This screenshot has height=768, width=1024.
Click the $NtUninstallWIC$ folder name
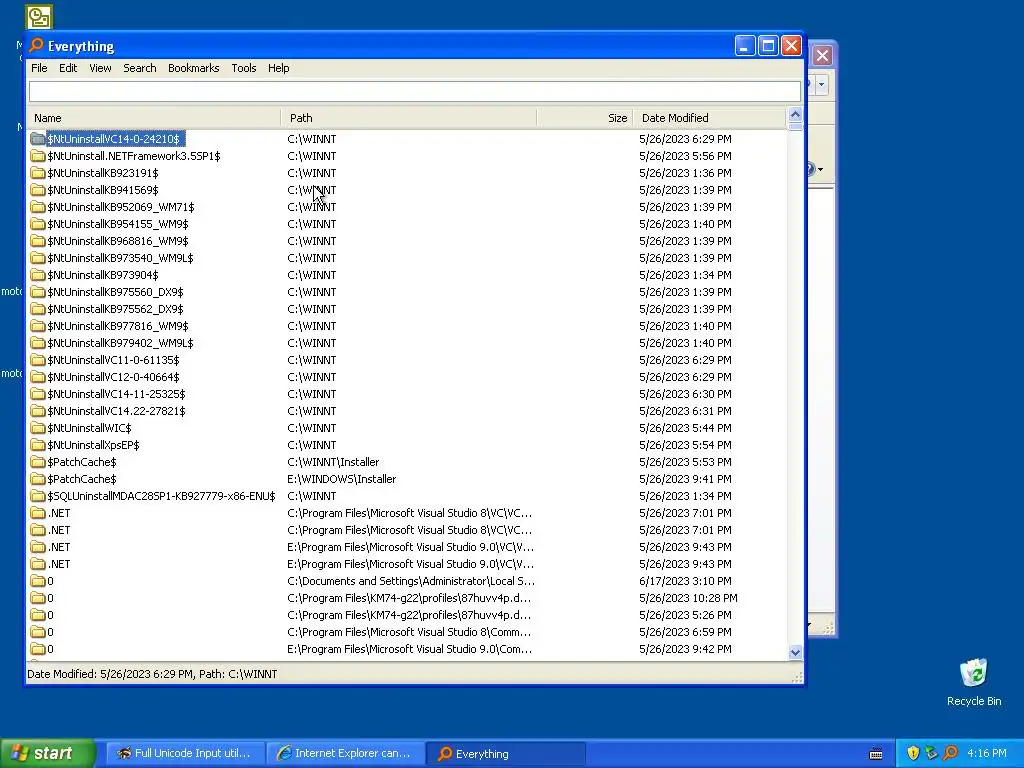89,428
